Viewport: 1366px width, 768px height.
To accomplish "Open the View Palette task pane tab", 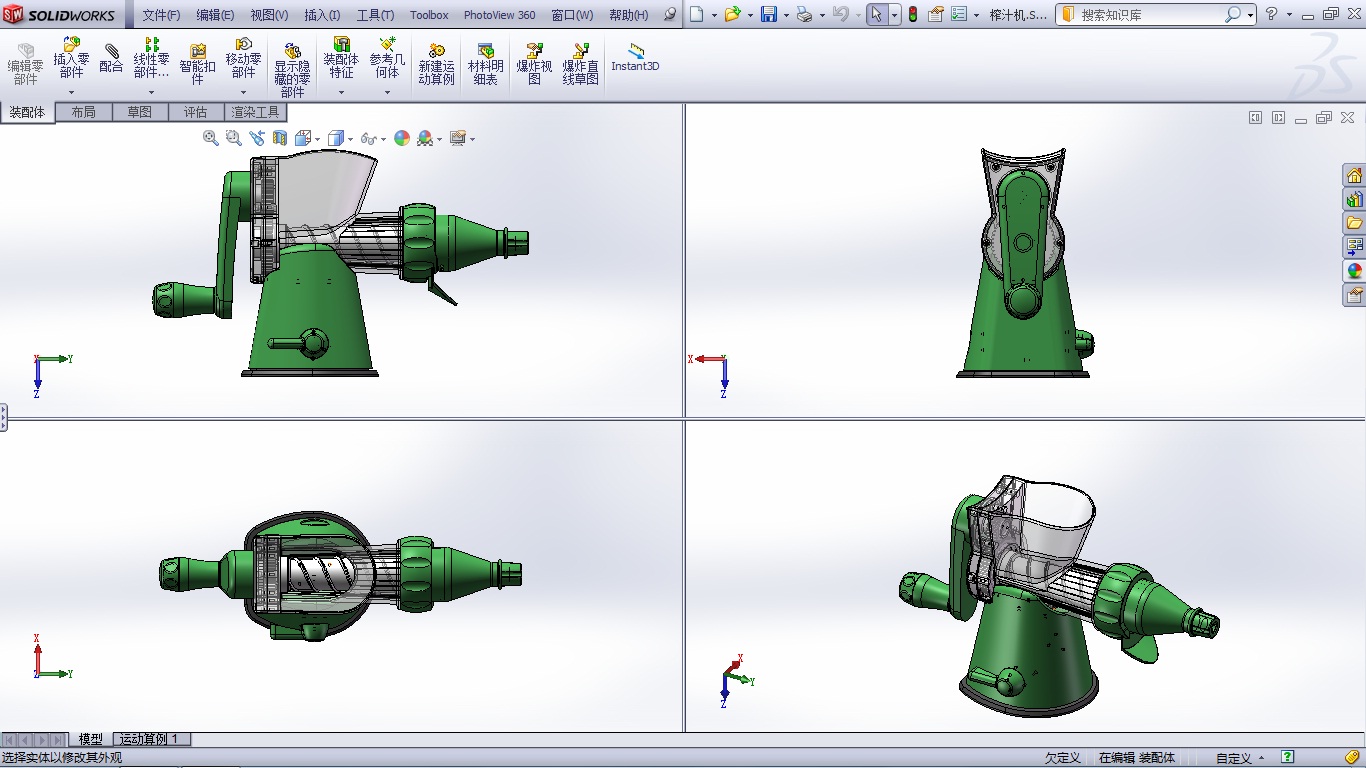I will 1355,247.
